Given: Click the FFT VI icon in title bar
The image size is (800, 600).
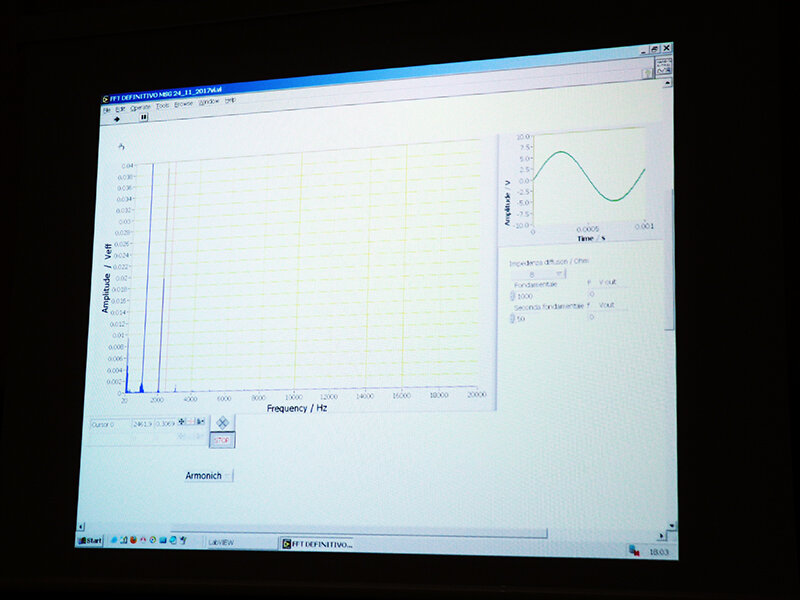Looking at the screenshot, I should (105, 97).
